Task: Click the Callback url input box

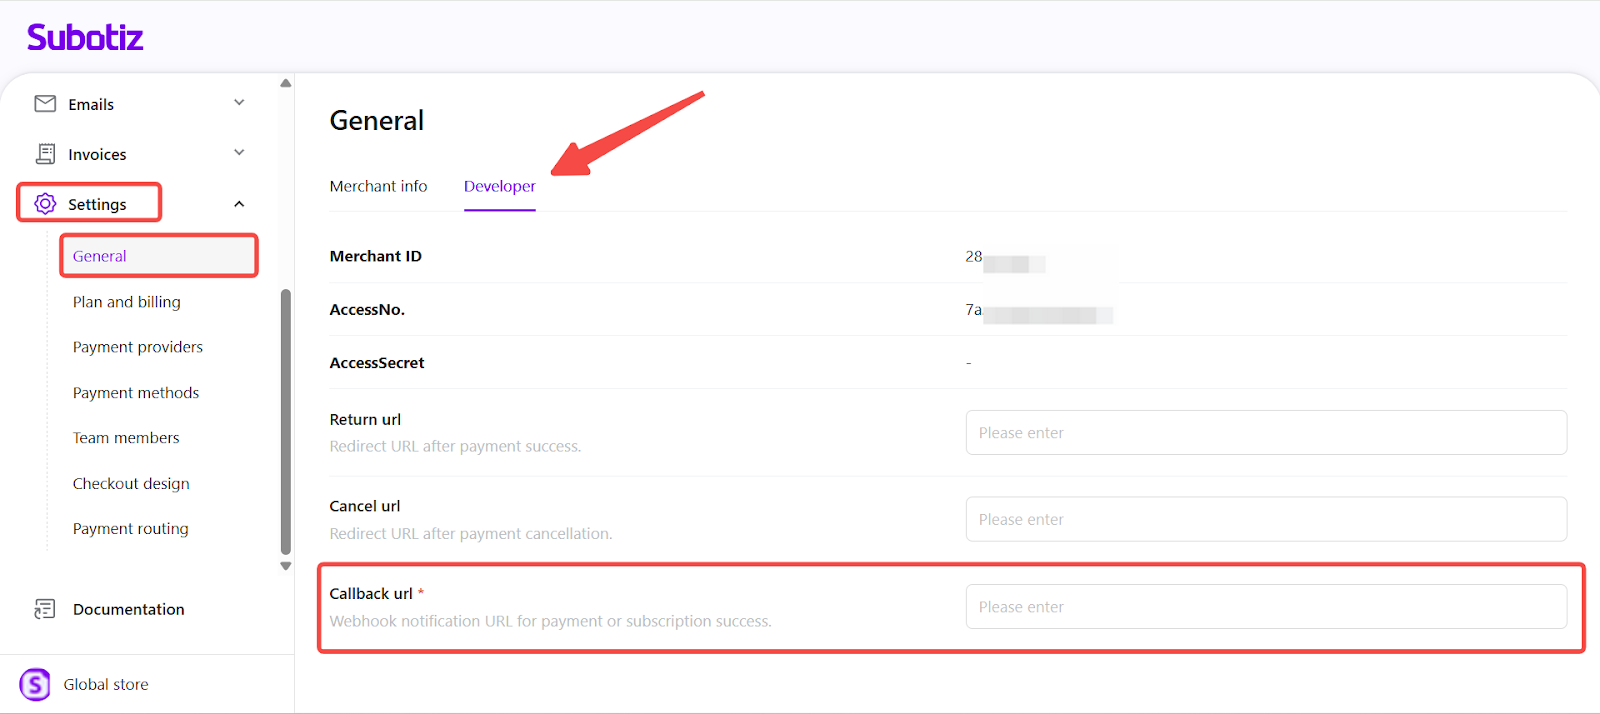Action: coord(1265,607)
